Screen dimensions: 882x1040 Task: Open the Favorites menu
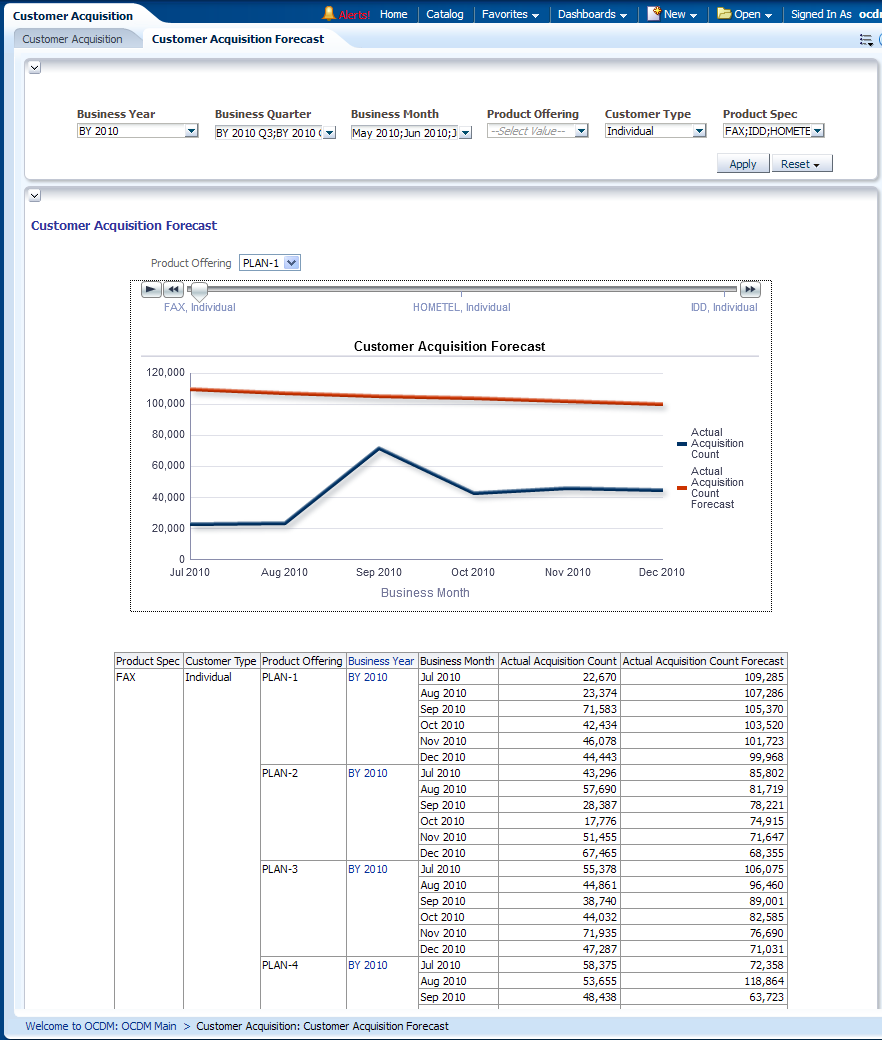click(x=510, y=14)
